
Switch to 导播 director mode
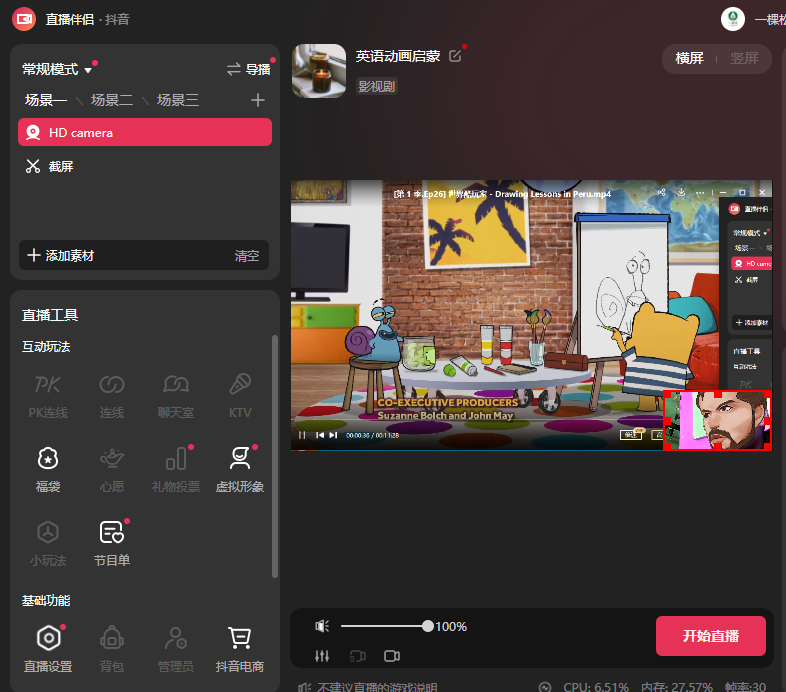click(x=249, y=69)
